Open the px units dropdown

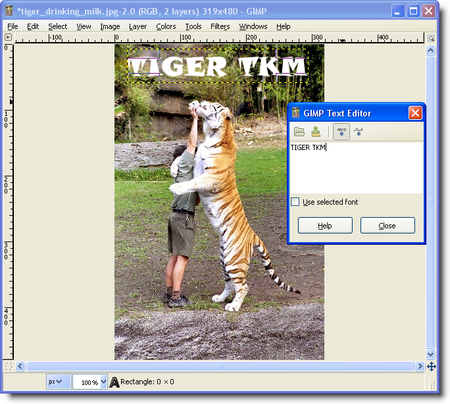(58, 382)
